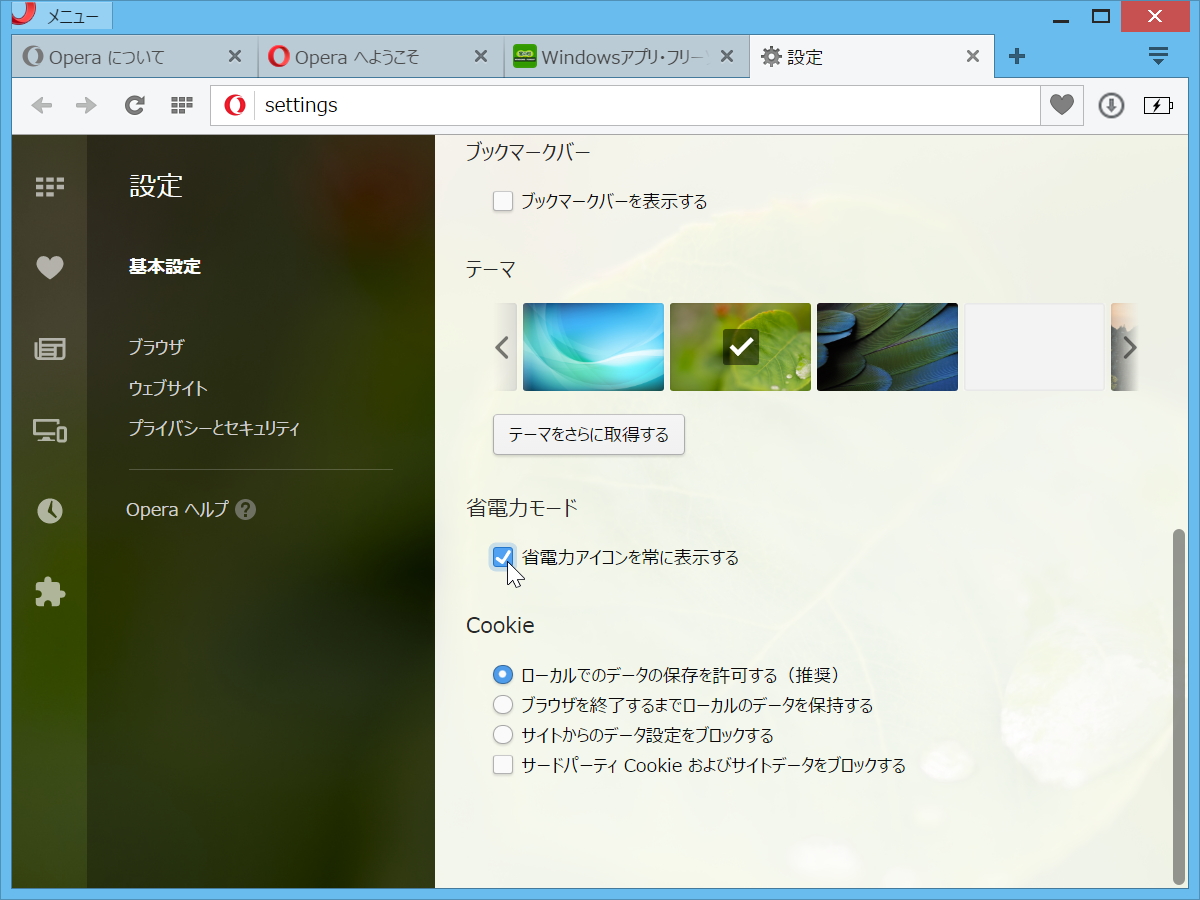Select the extensions puzzle icon in the sidebar
This screenshot has width=1200, height=900.
tap(50, 592)
